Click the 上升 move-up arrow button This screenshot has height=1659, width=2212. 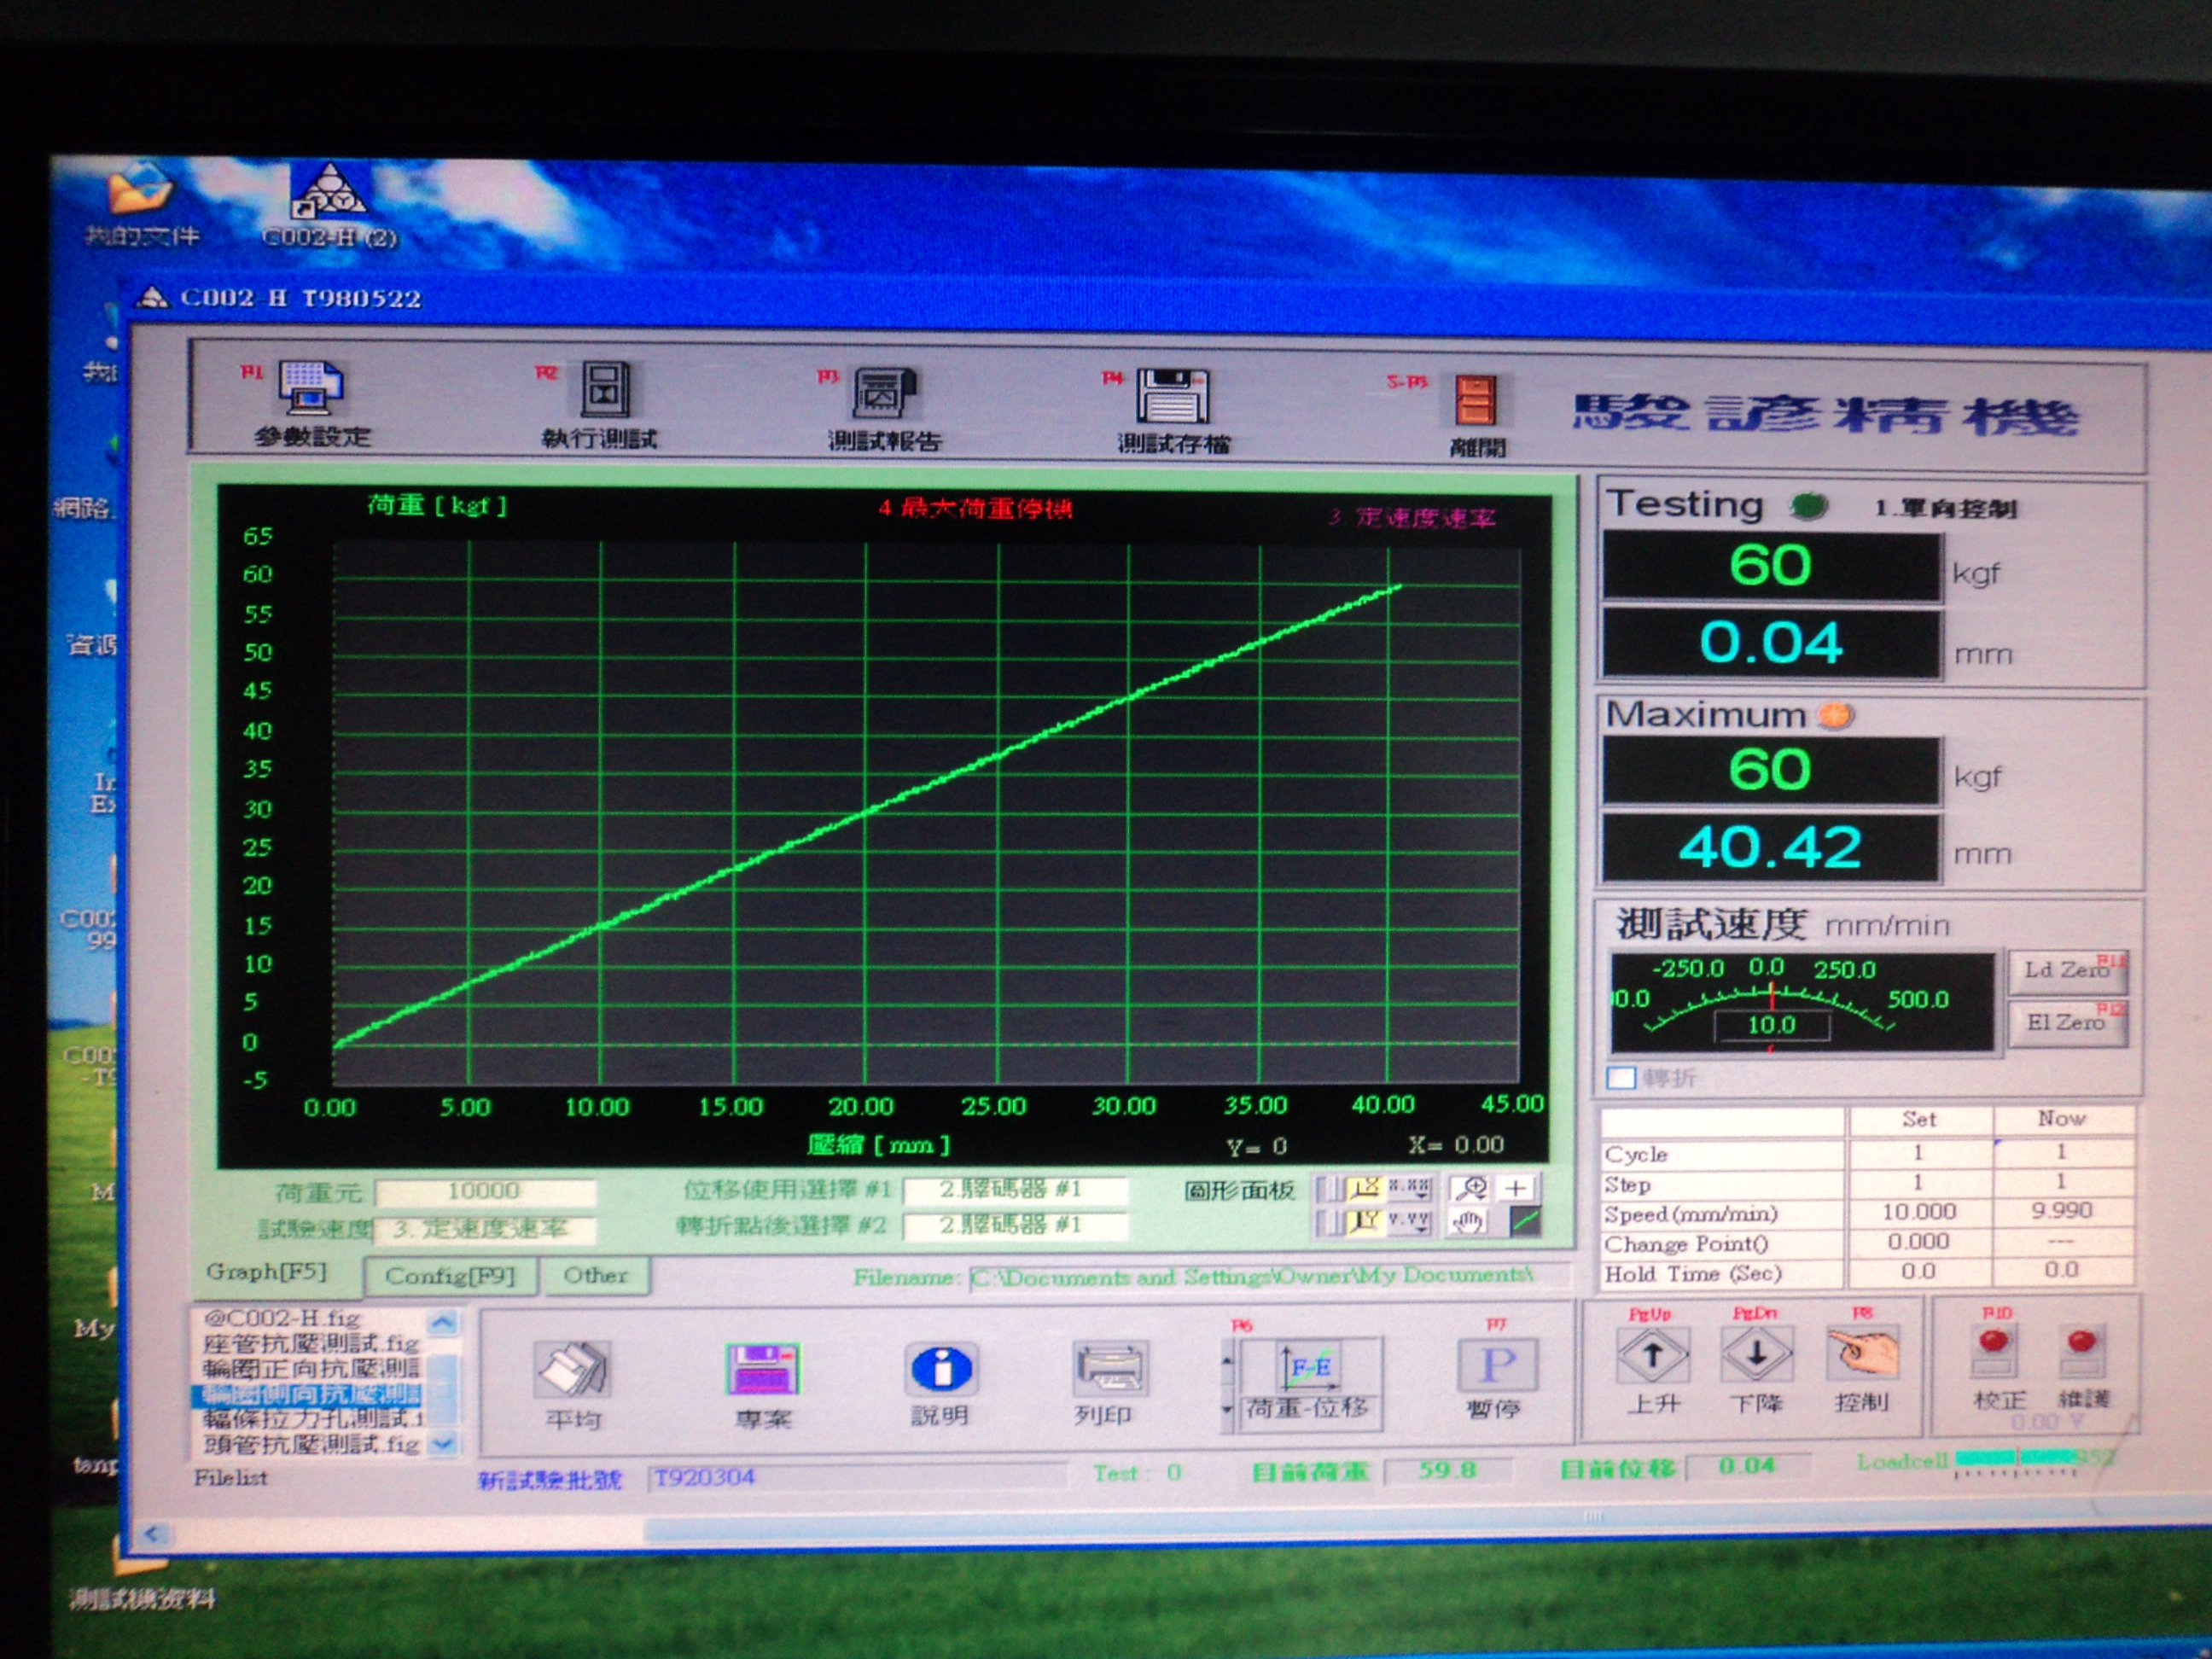click(1653, 1355)
